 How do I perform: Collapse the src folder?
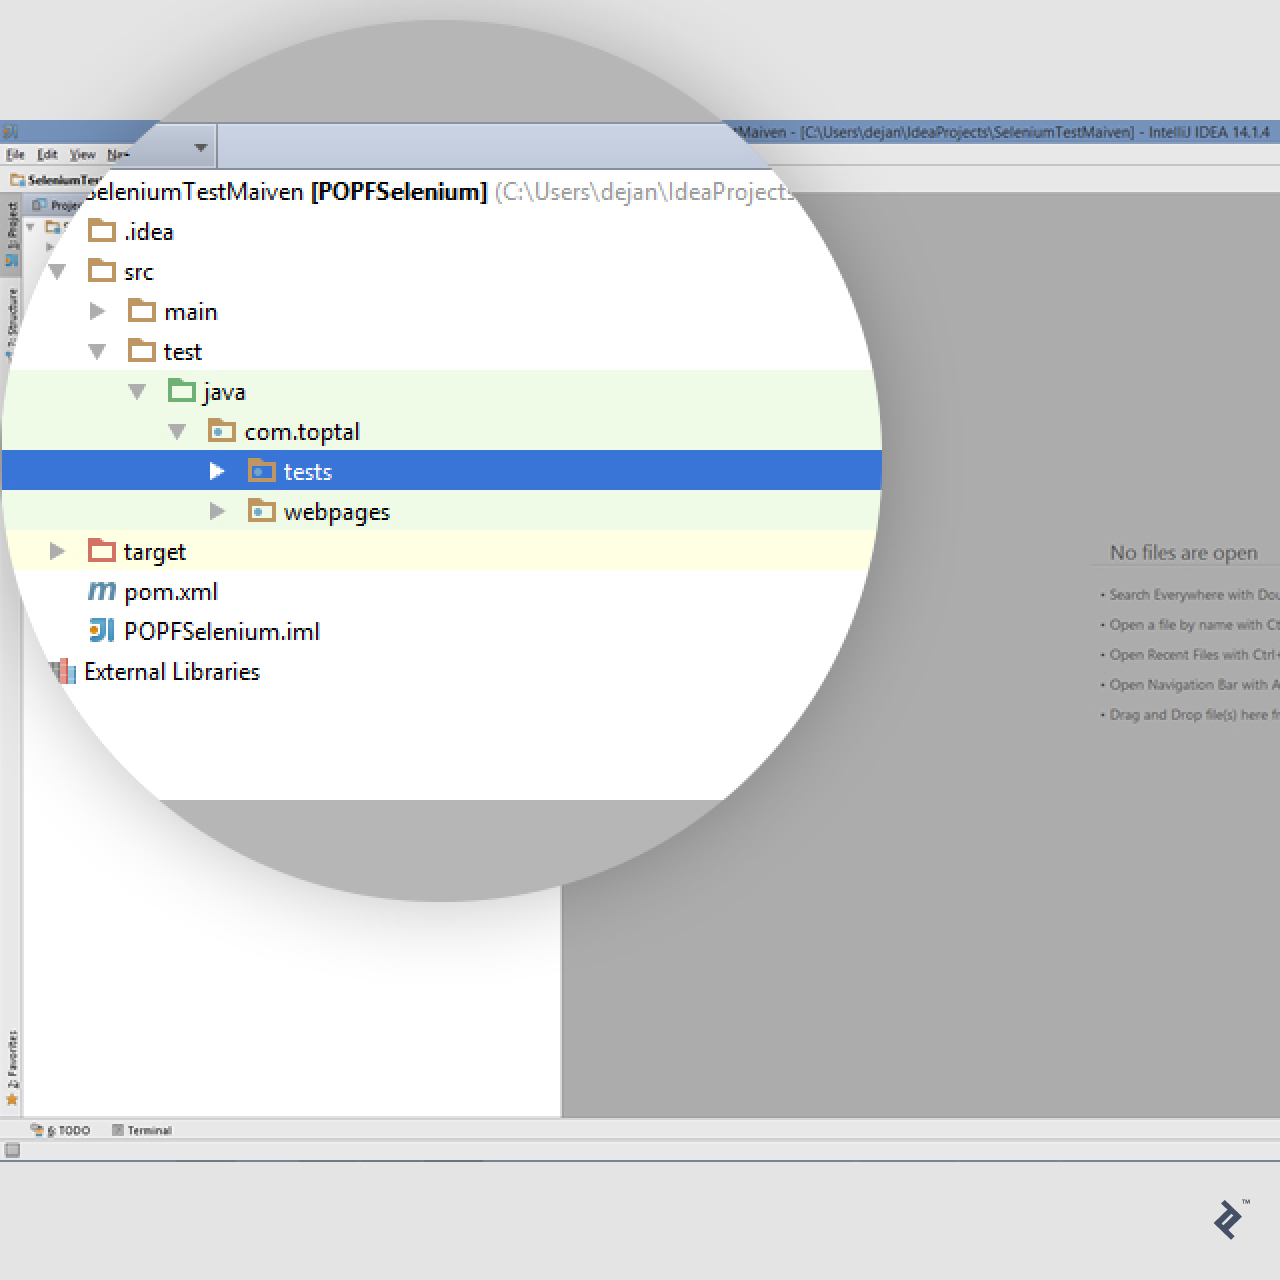tap(57, 271)
